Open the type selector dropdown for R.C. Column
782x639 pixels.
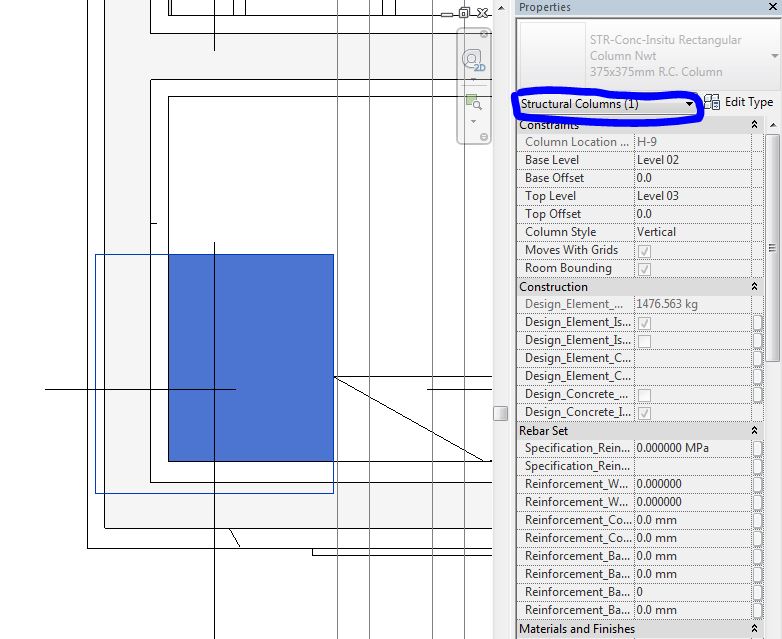click(x=775, y=55)
